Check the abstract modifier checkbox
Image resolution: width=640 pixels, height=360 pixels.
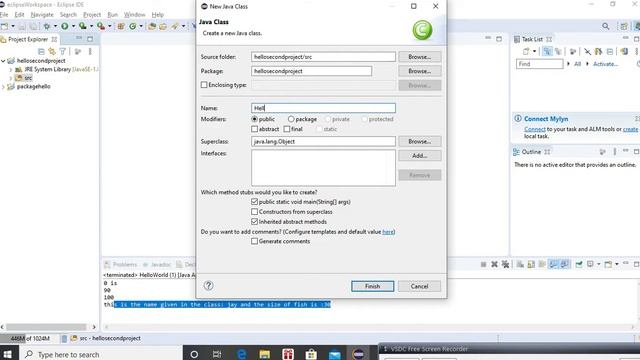255,129
